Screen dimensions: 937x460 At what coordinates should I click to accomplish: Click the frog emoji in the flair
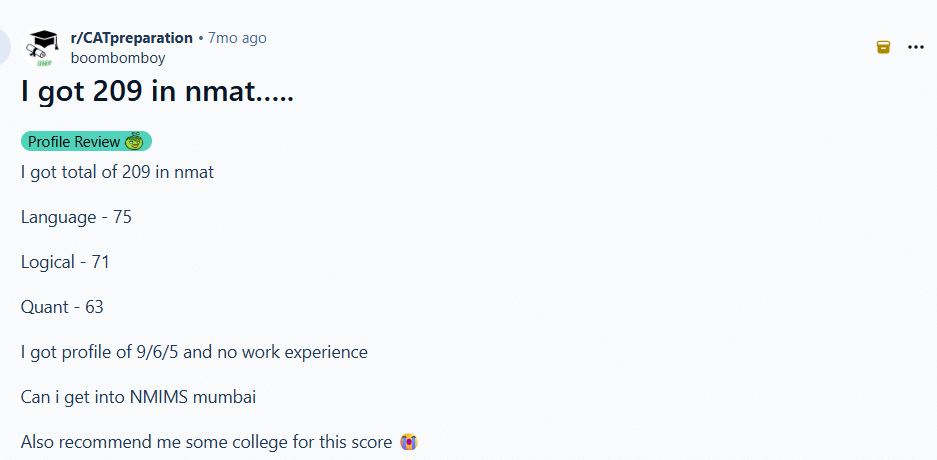coord(134,142)
